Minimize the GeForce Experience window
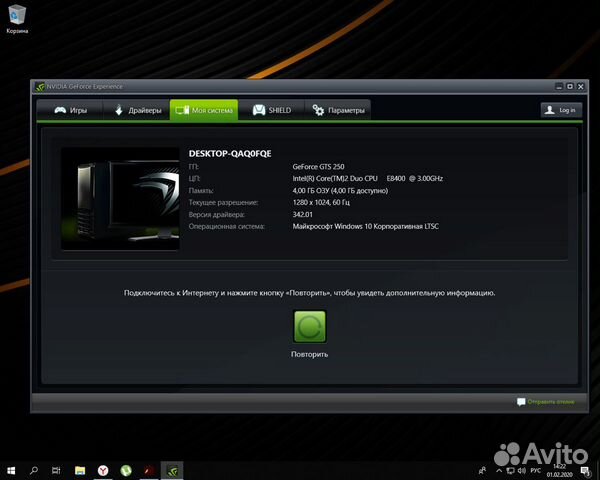 click(559, 87)
